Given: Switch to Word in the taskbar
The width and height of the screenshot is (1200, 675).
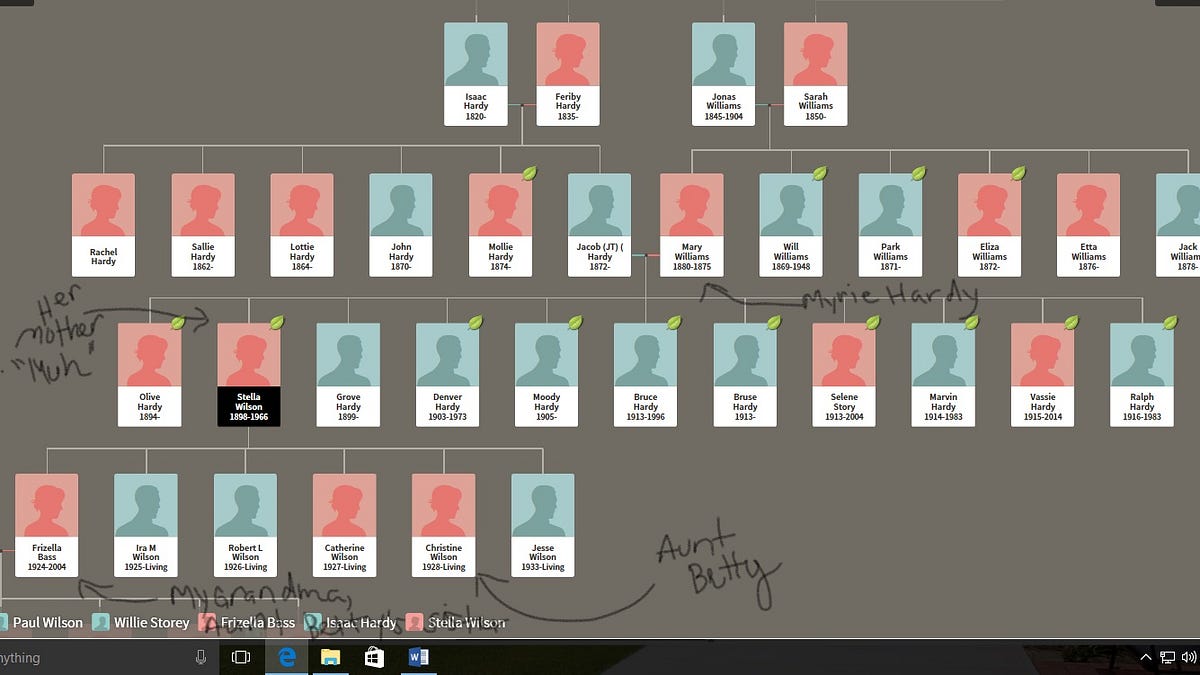Looking at the screenshot, I should pyautogui.click(x=419, y=657).
